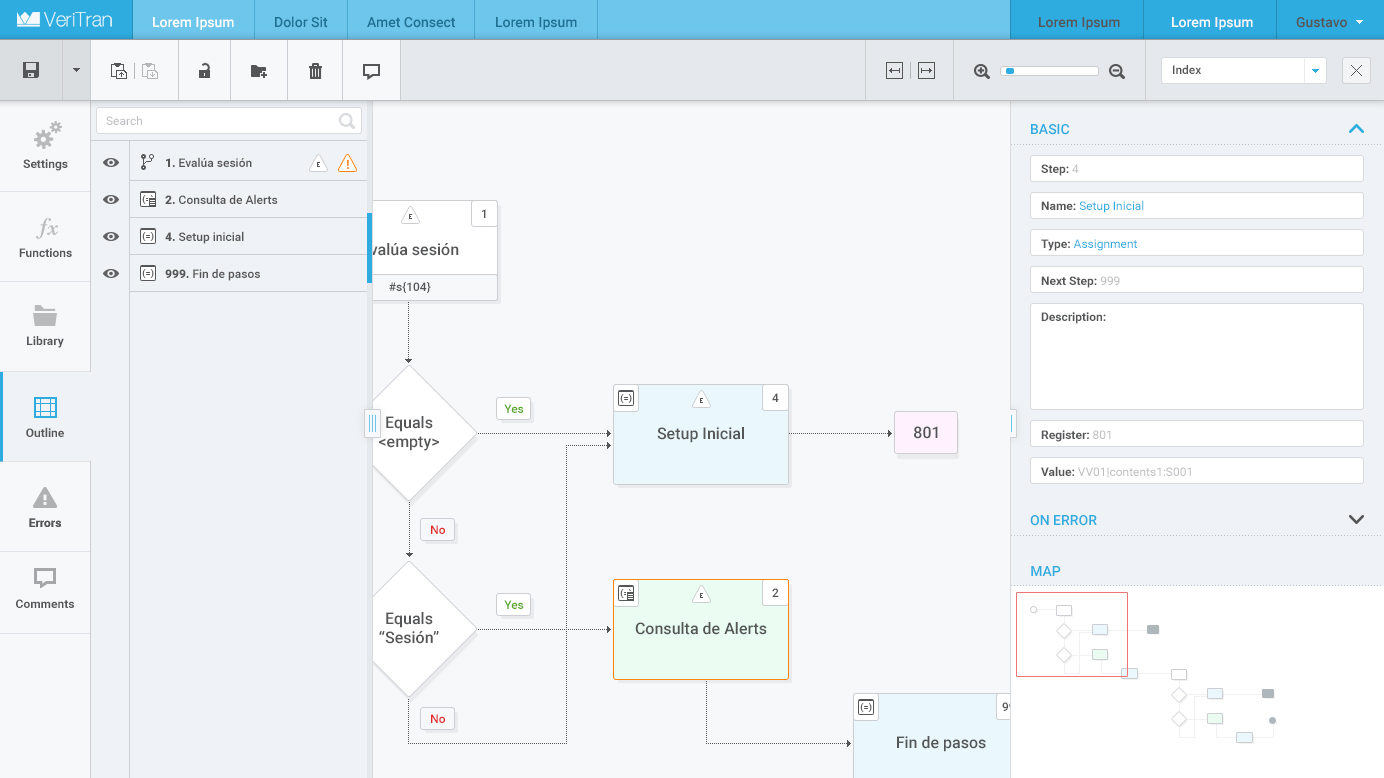1384x778 pixels.
Task: Collapse the BASIC section
Action: pos(1356,129)
